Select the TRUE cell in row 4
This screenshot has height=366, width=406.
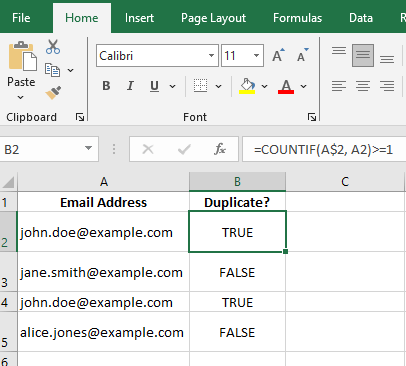237,302
